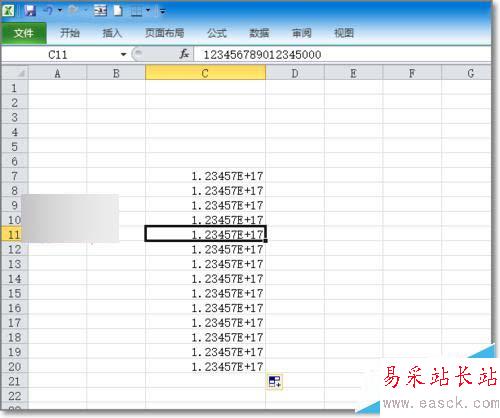Click cell C20 showing 1.23457E+17
This screenshot has height=418, width=500.
point(205,366)
